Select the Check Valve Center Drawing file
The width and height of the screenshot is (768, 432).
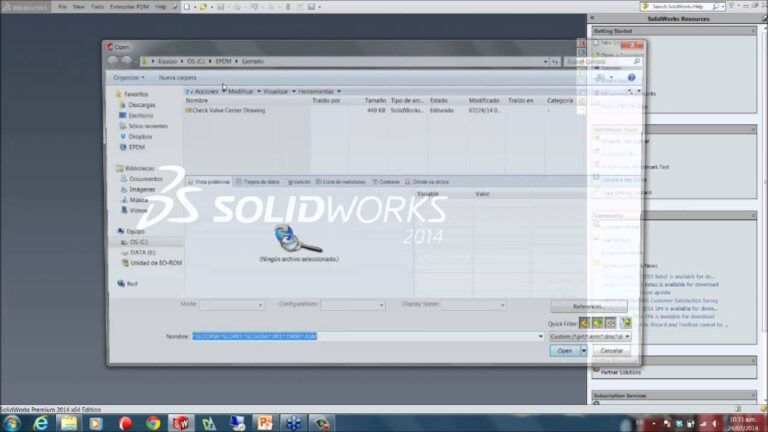pyautogui.click(x=230, y=110)
